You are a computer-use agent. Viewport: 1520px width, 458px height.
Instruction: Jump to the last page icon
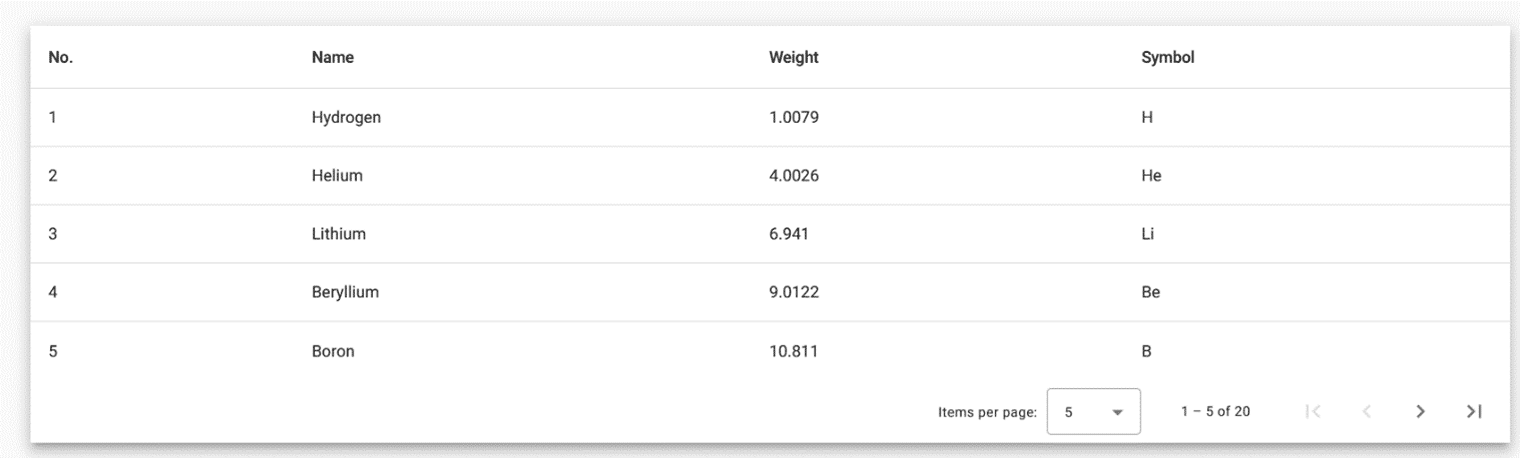pyautogui.click(x=1473, y=411)
